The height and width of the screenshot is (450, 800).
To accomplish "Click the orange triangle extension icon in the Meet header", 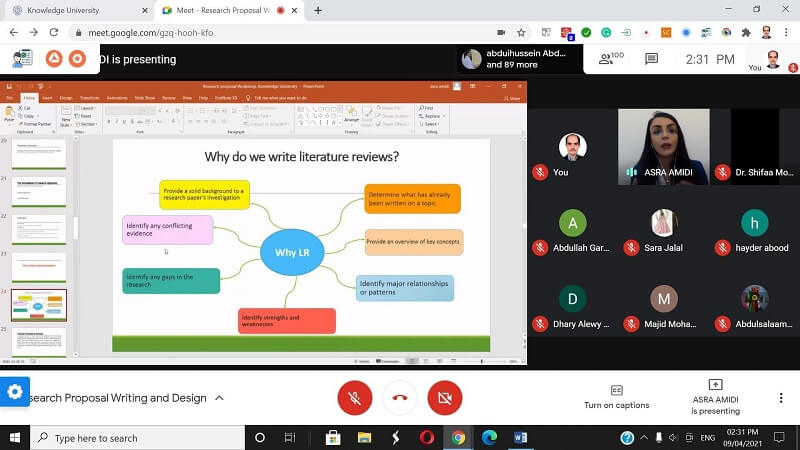I will 54,59.
